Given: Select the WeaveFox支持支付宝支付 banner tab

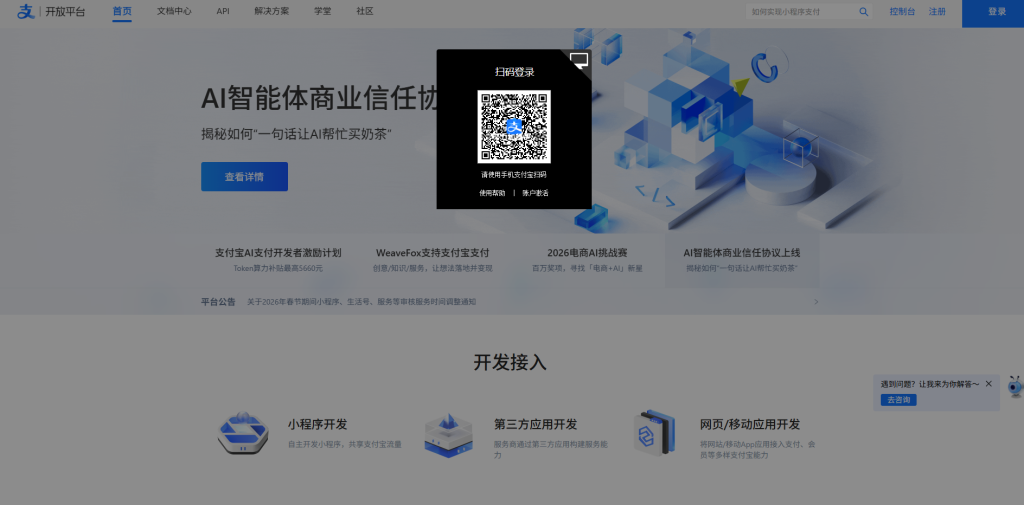Looking at the screenshot, I should (x=432, y=260).
